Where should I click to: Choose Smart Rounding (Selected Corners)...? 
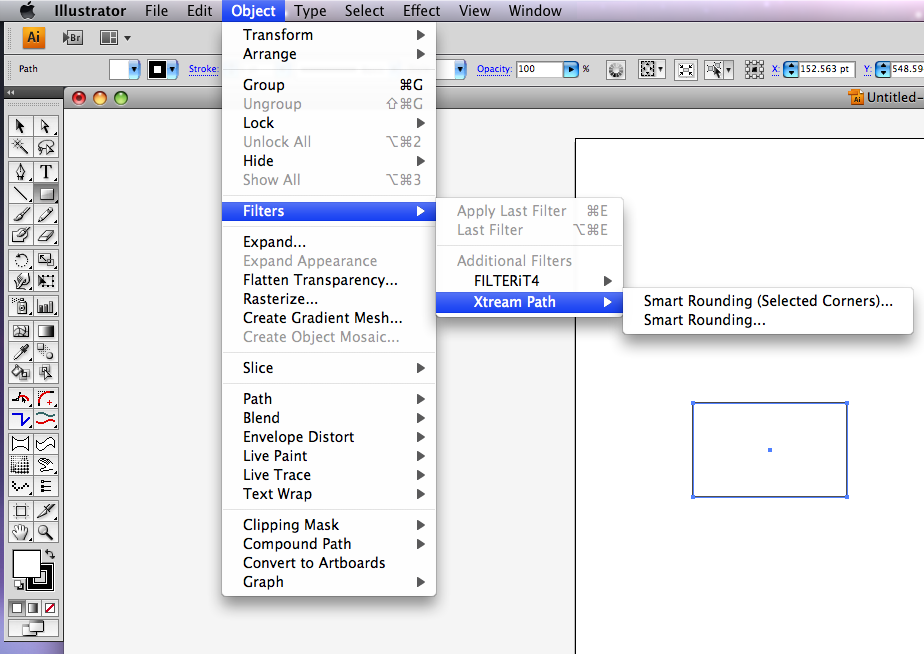(768, 300)
